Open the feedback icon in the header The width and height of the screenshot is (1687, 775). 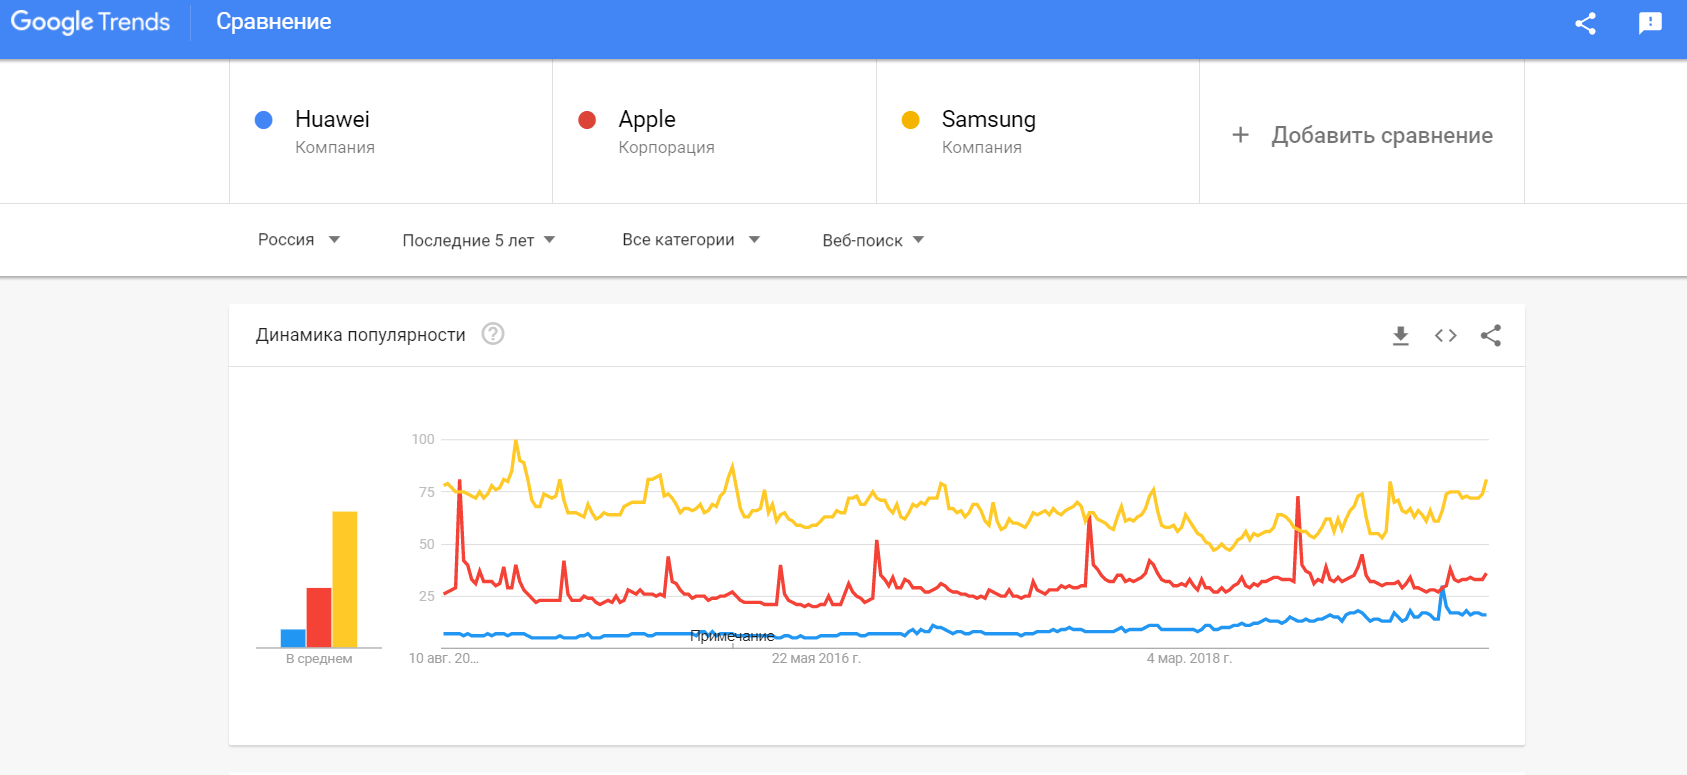pos(1649,24)
